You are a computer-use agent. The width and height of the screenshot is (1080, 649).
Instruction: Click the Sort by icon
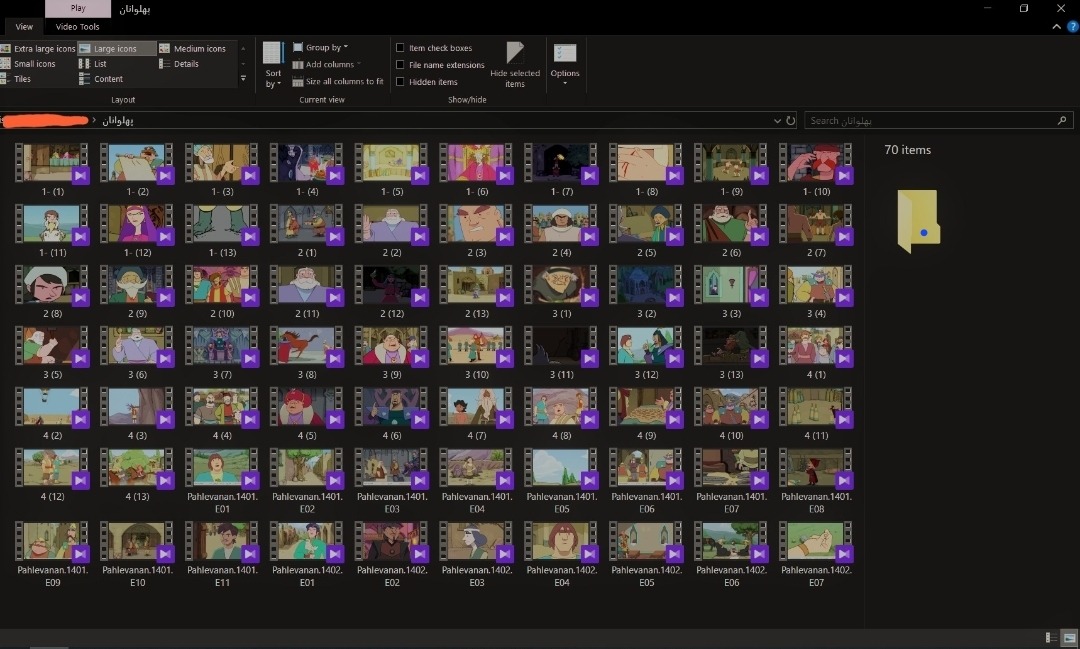[273, 54]
